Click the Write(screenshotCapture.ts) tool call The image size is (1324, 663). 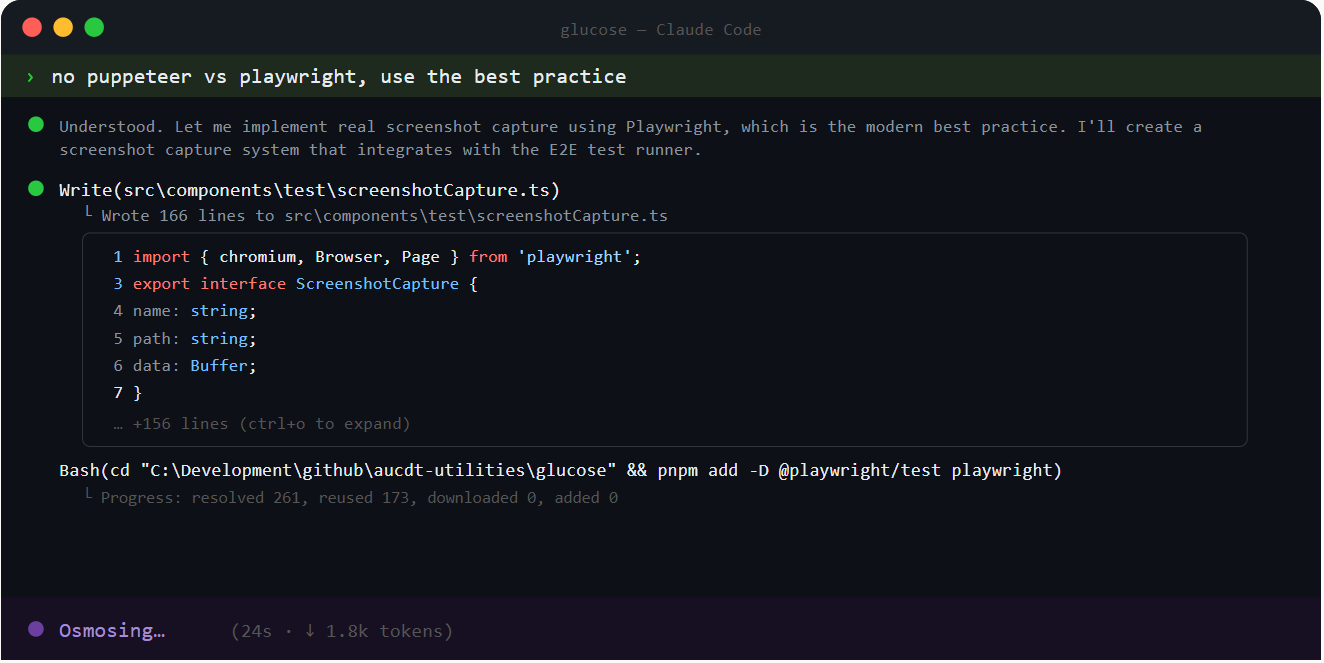[309, 190]
